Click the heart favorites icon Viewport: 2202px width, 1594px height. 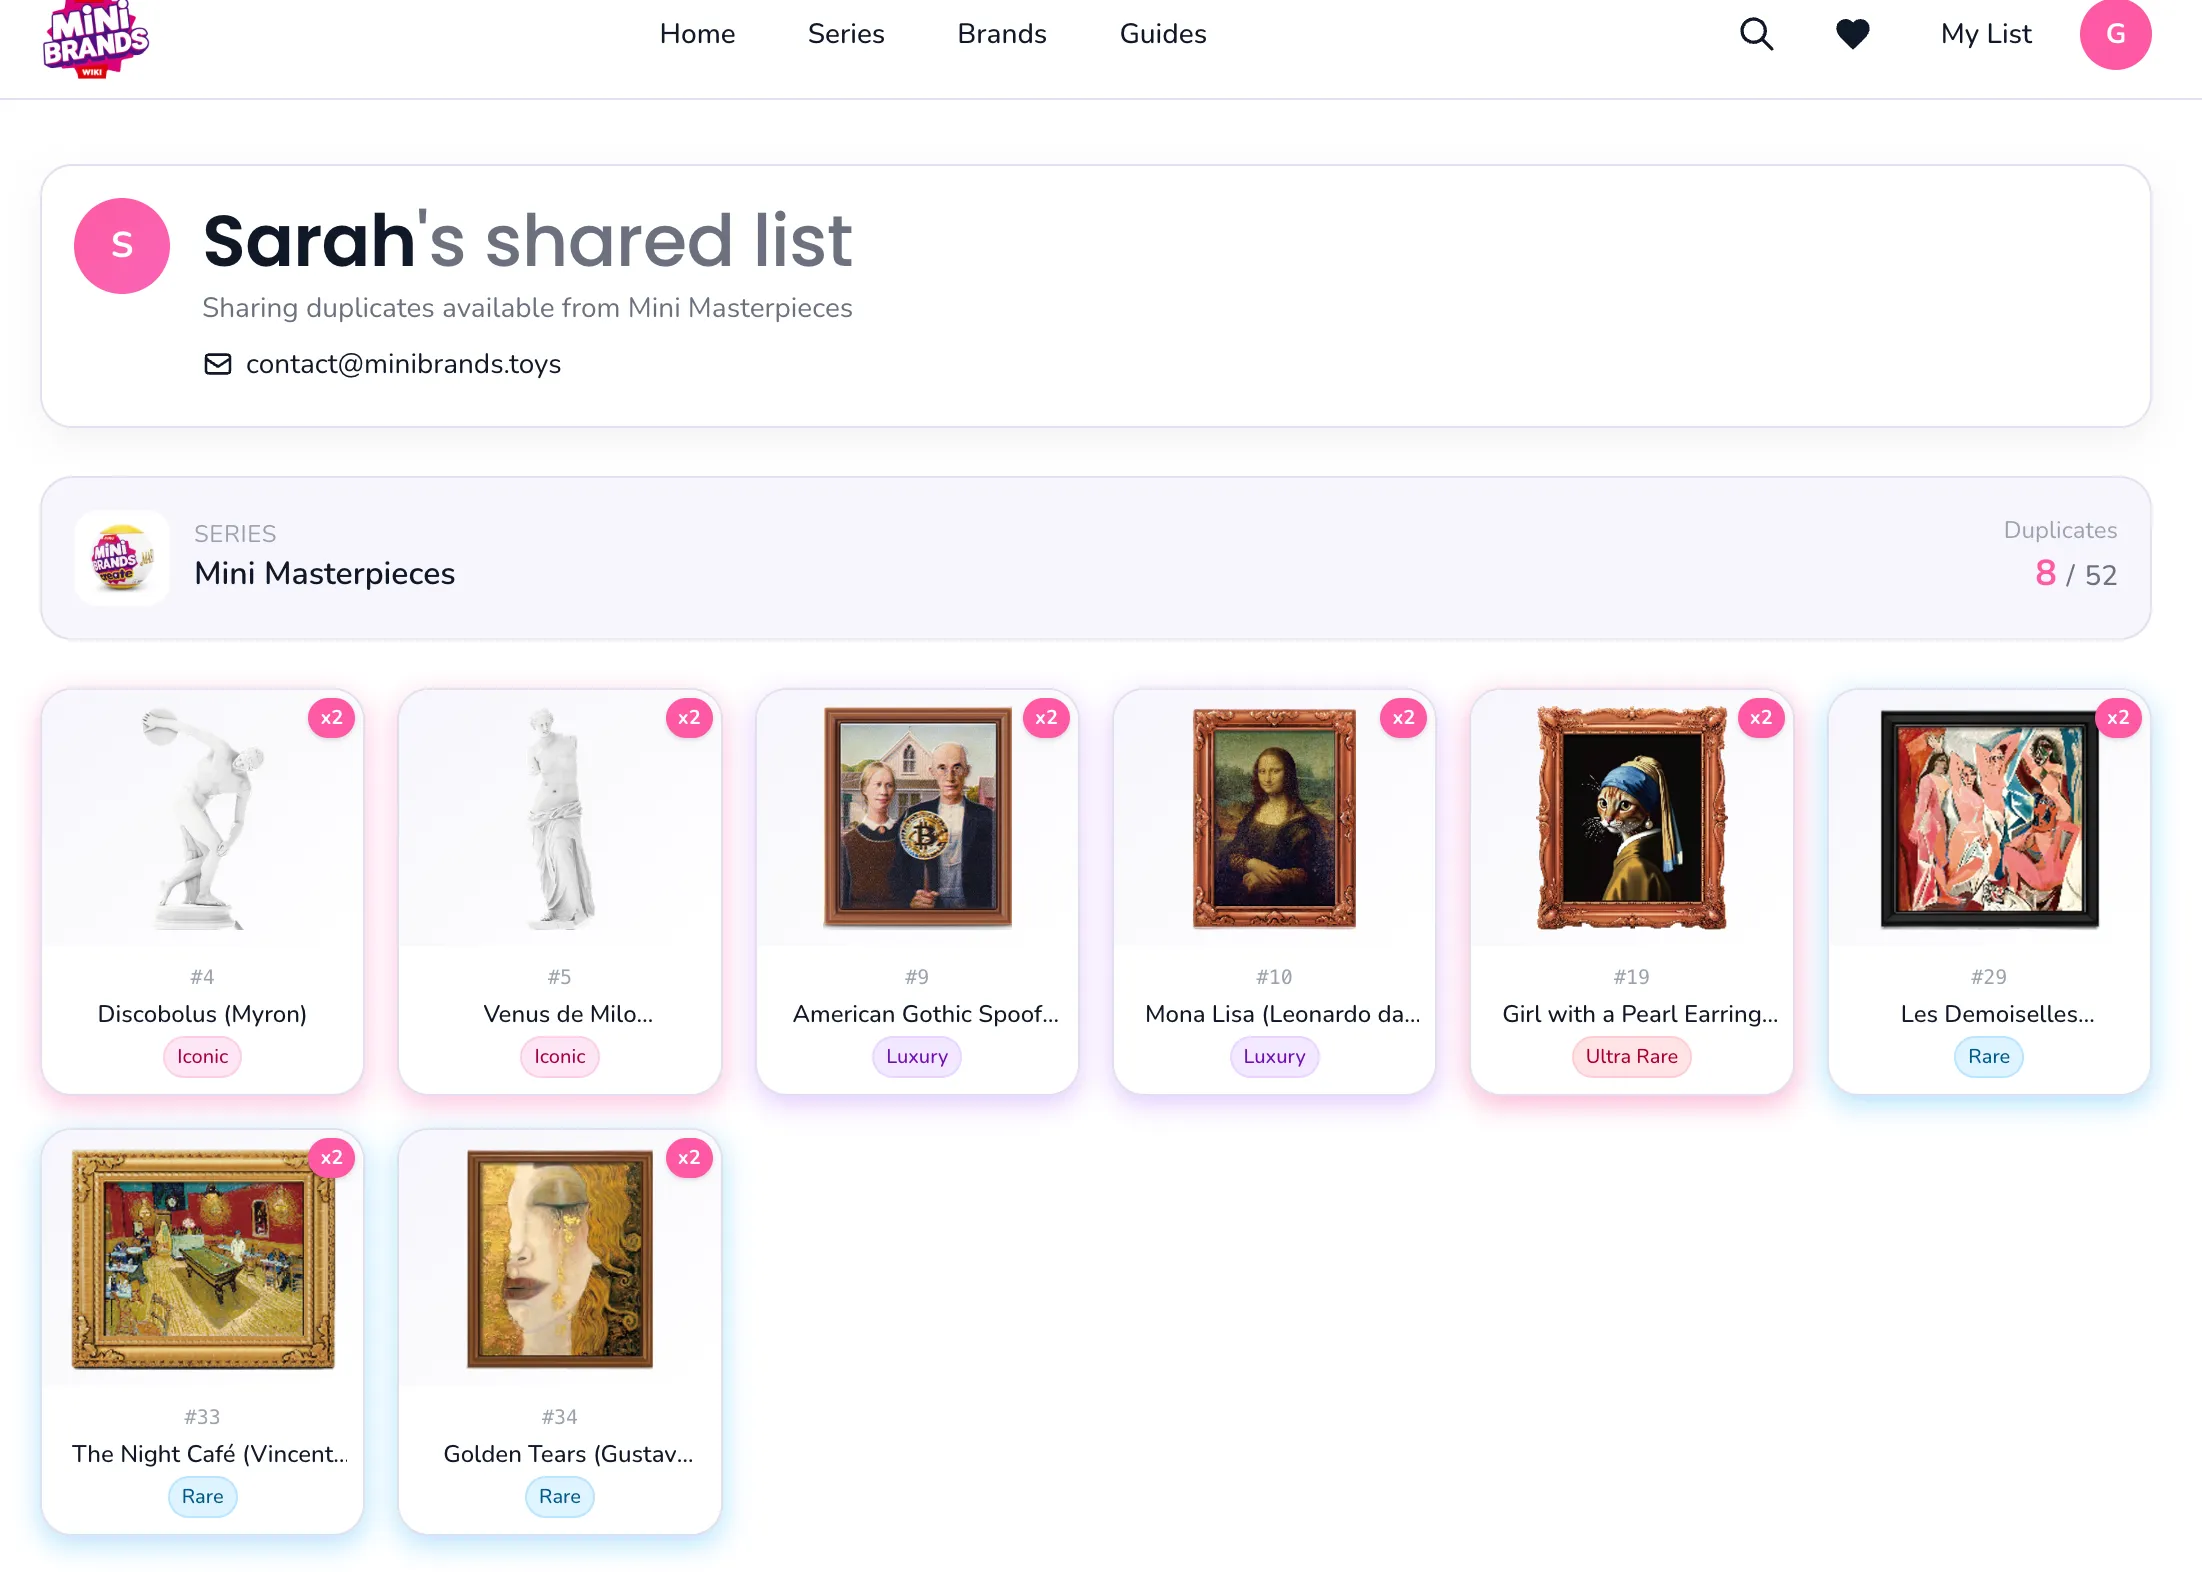pyautogui.click(x=1852, y=34)
